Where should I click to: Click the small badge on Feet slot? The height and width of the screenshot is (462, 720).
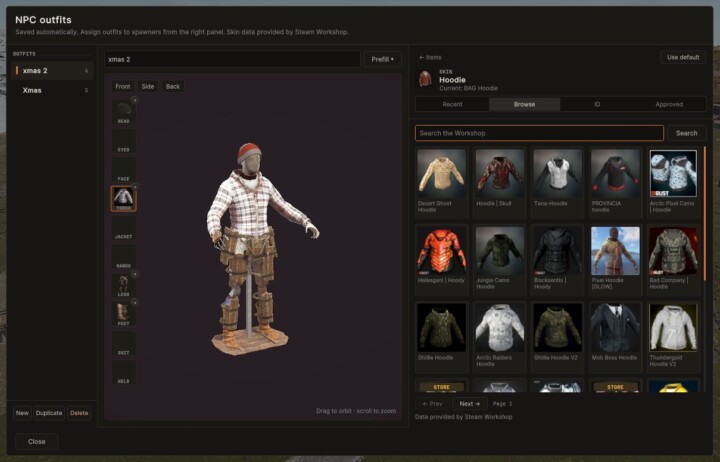pyautogui.click(x=135, y=303)
